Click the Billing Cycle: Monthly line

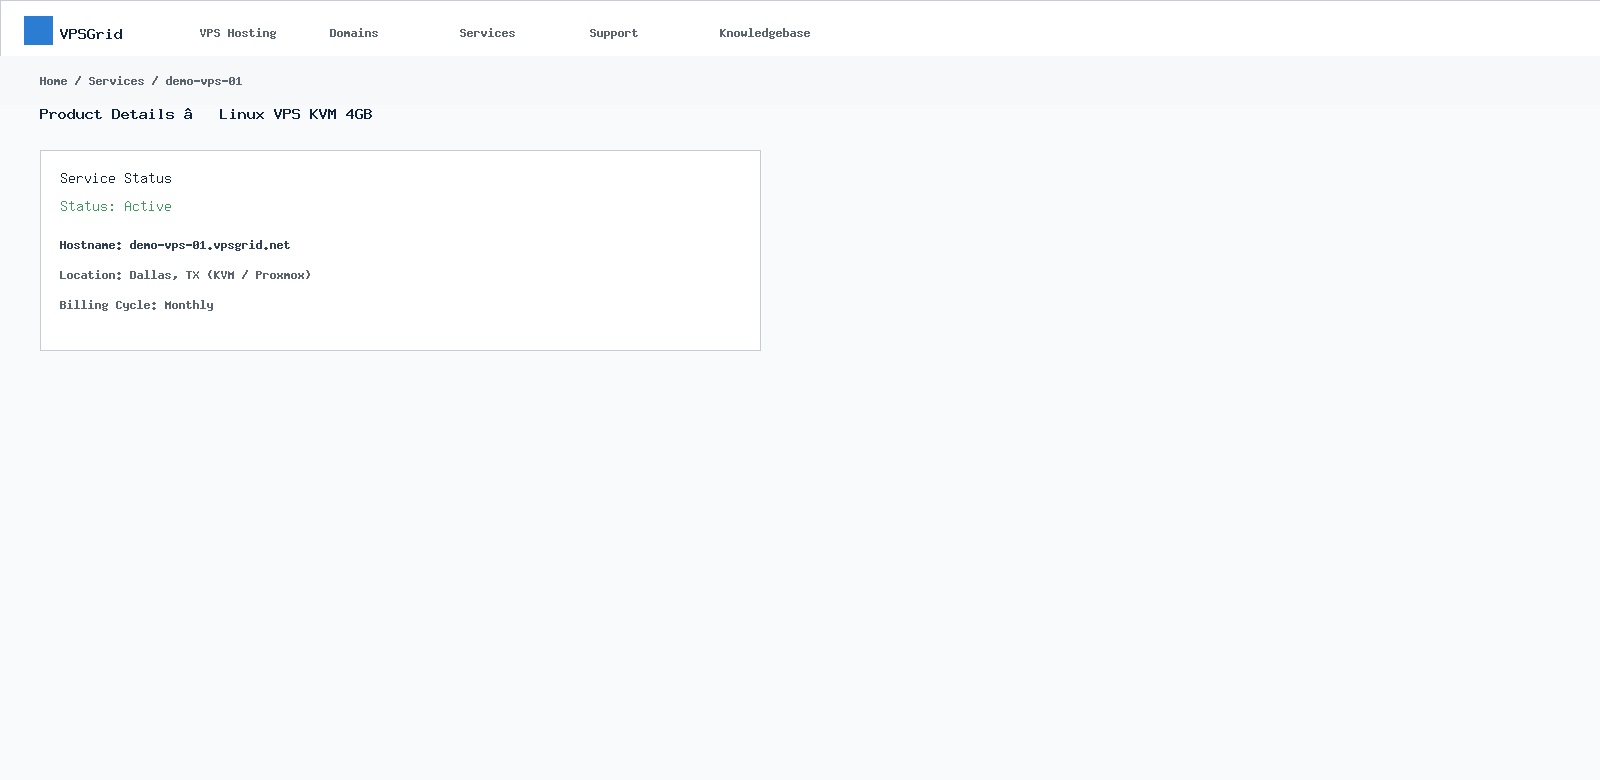point(136,305)
